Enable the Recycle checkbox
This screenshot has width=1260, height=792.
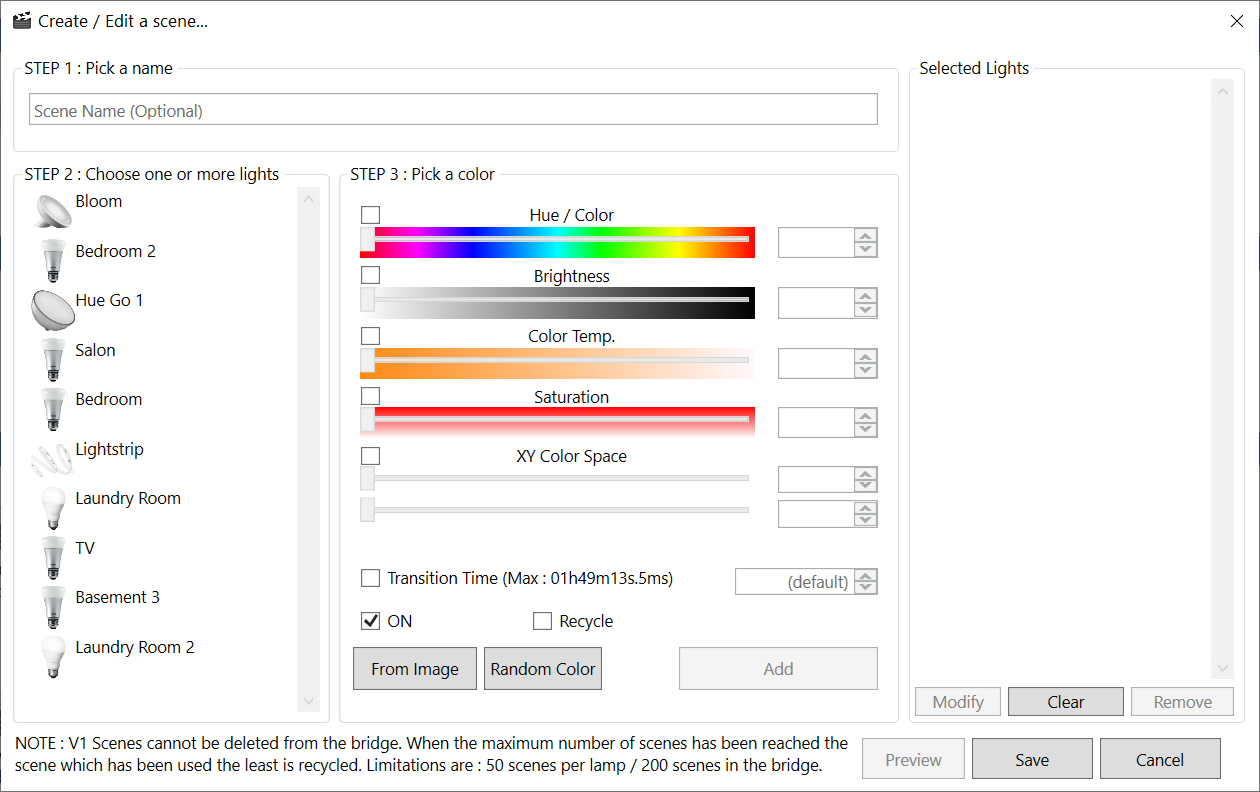click(x=542, y=621)
